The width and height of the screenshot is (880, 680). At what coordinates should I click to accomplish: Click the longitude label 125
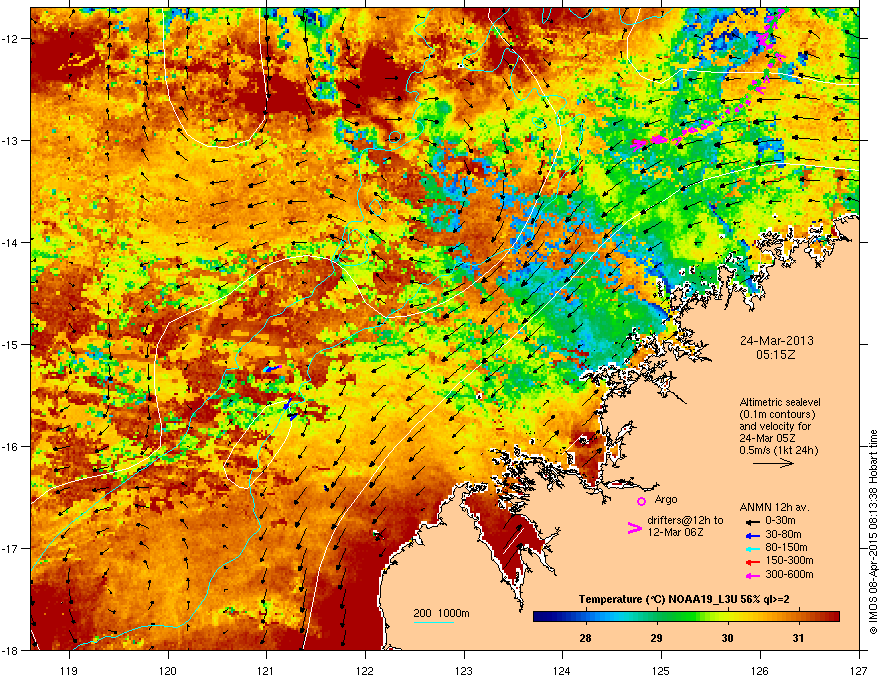pyautogui.click(x=661, y=670)
